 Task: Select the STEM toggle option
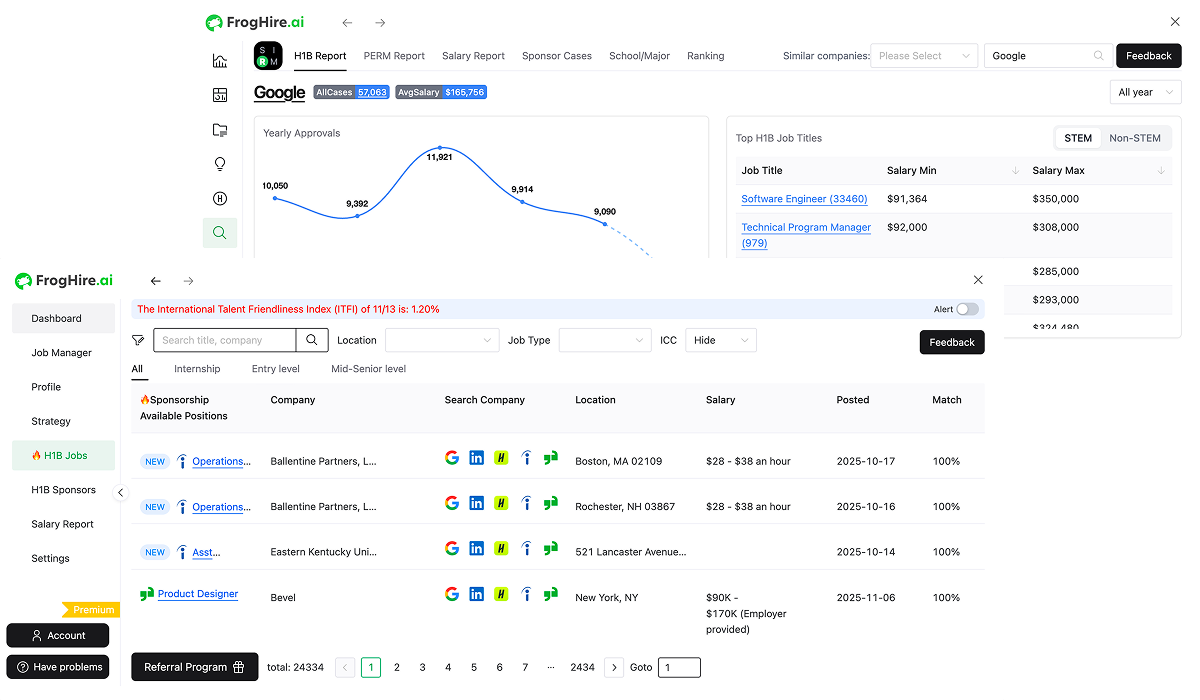tap(1078, 137)
